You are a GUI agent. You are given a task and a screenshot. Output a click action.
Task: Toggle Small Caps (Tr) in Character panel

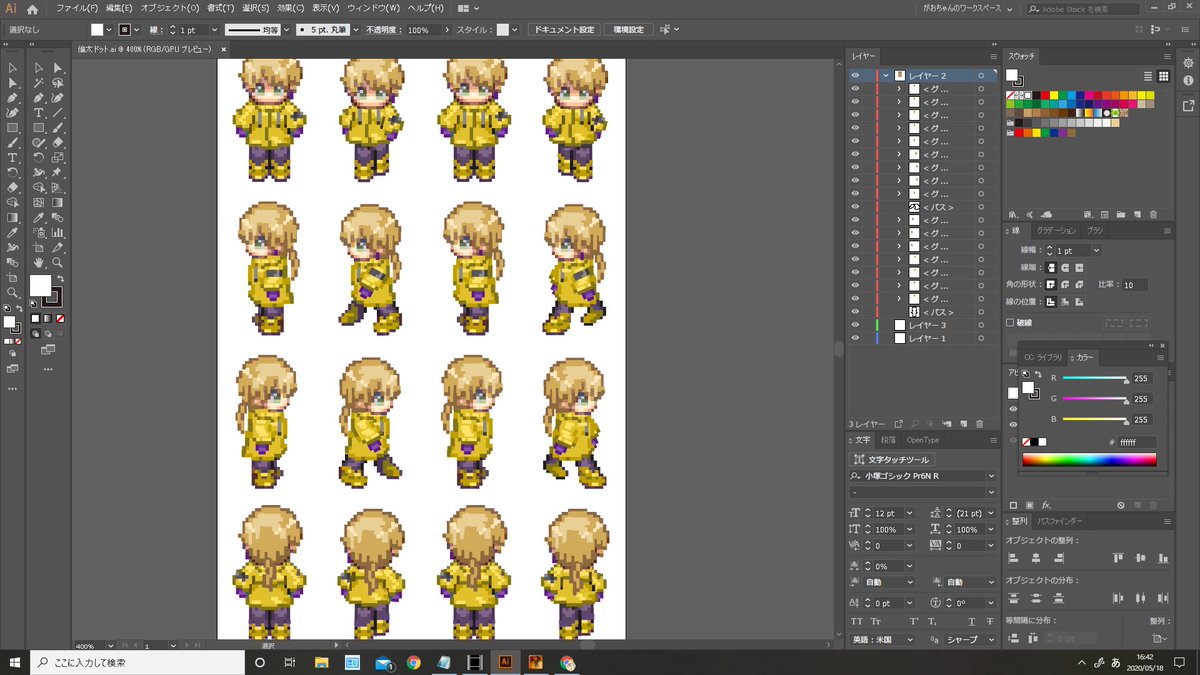point(876,621)
